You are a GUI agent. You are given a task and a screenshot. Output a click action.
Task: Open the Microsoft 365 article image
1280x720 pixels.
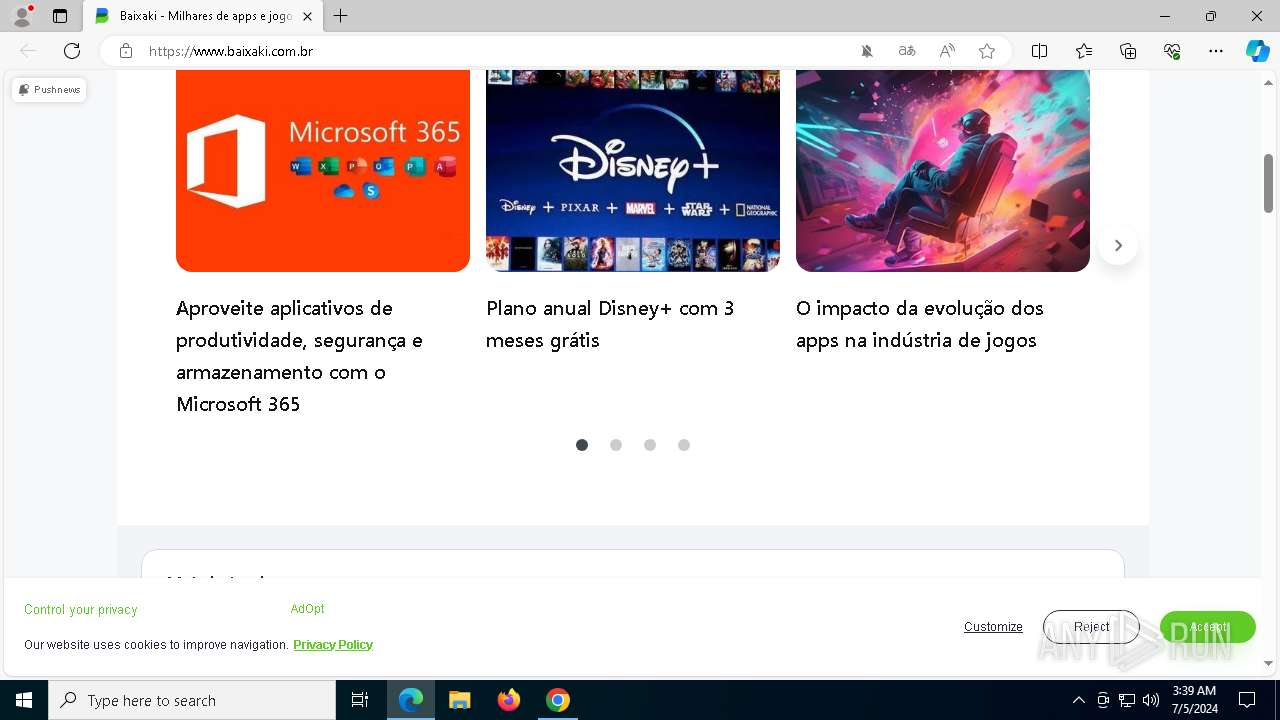point(323,170)
